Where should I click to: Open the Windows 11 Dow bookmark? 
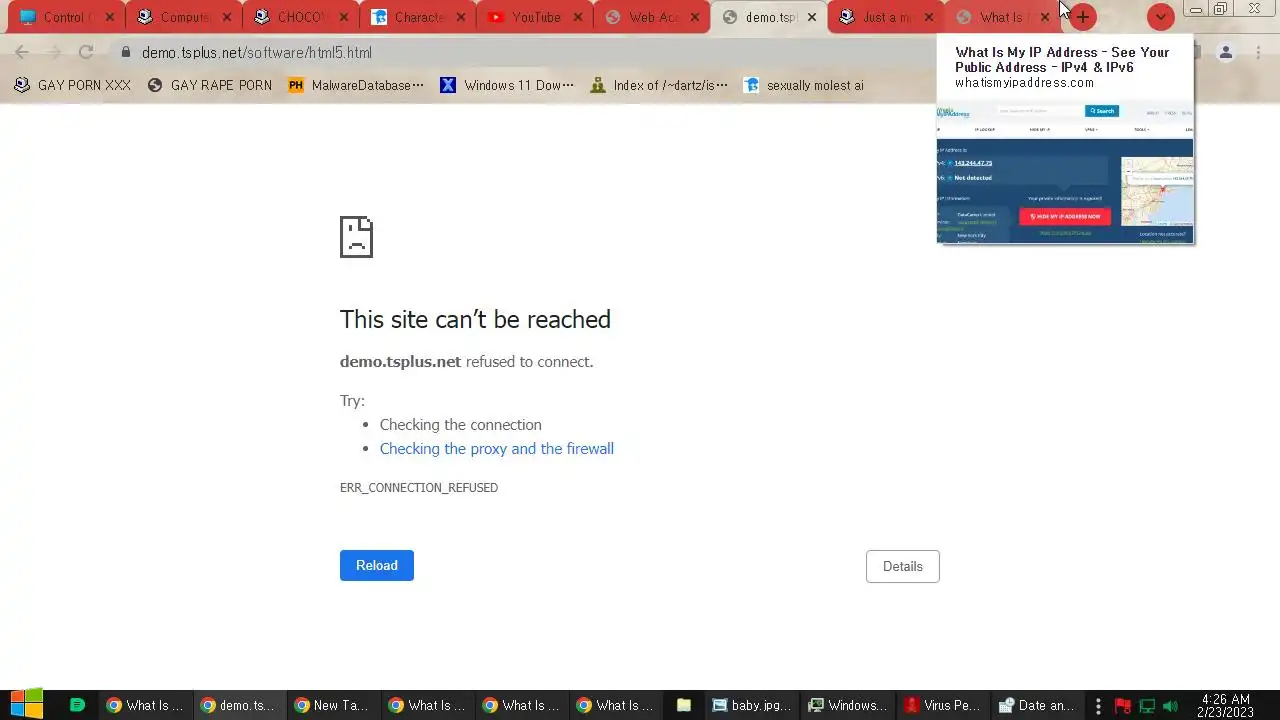[x=507, y=85]
